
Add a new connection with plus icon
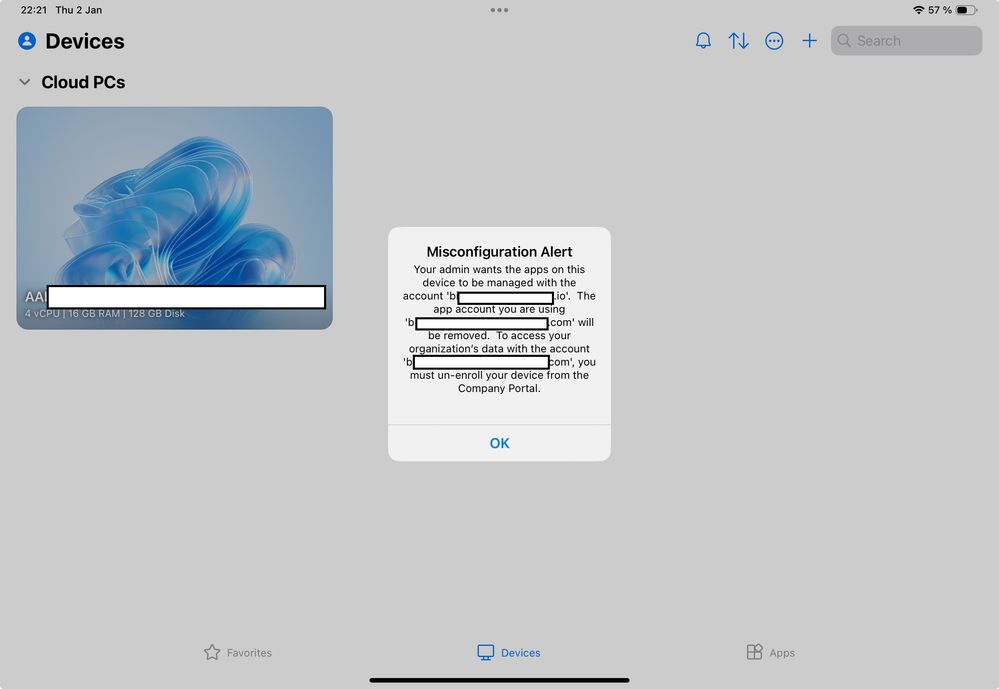[809, 41]
